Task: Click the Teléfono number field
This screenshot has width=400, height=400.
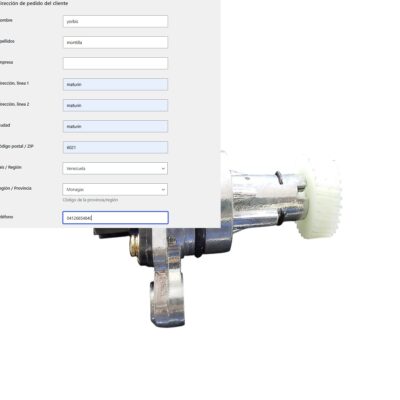Action: [115, 218]
